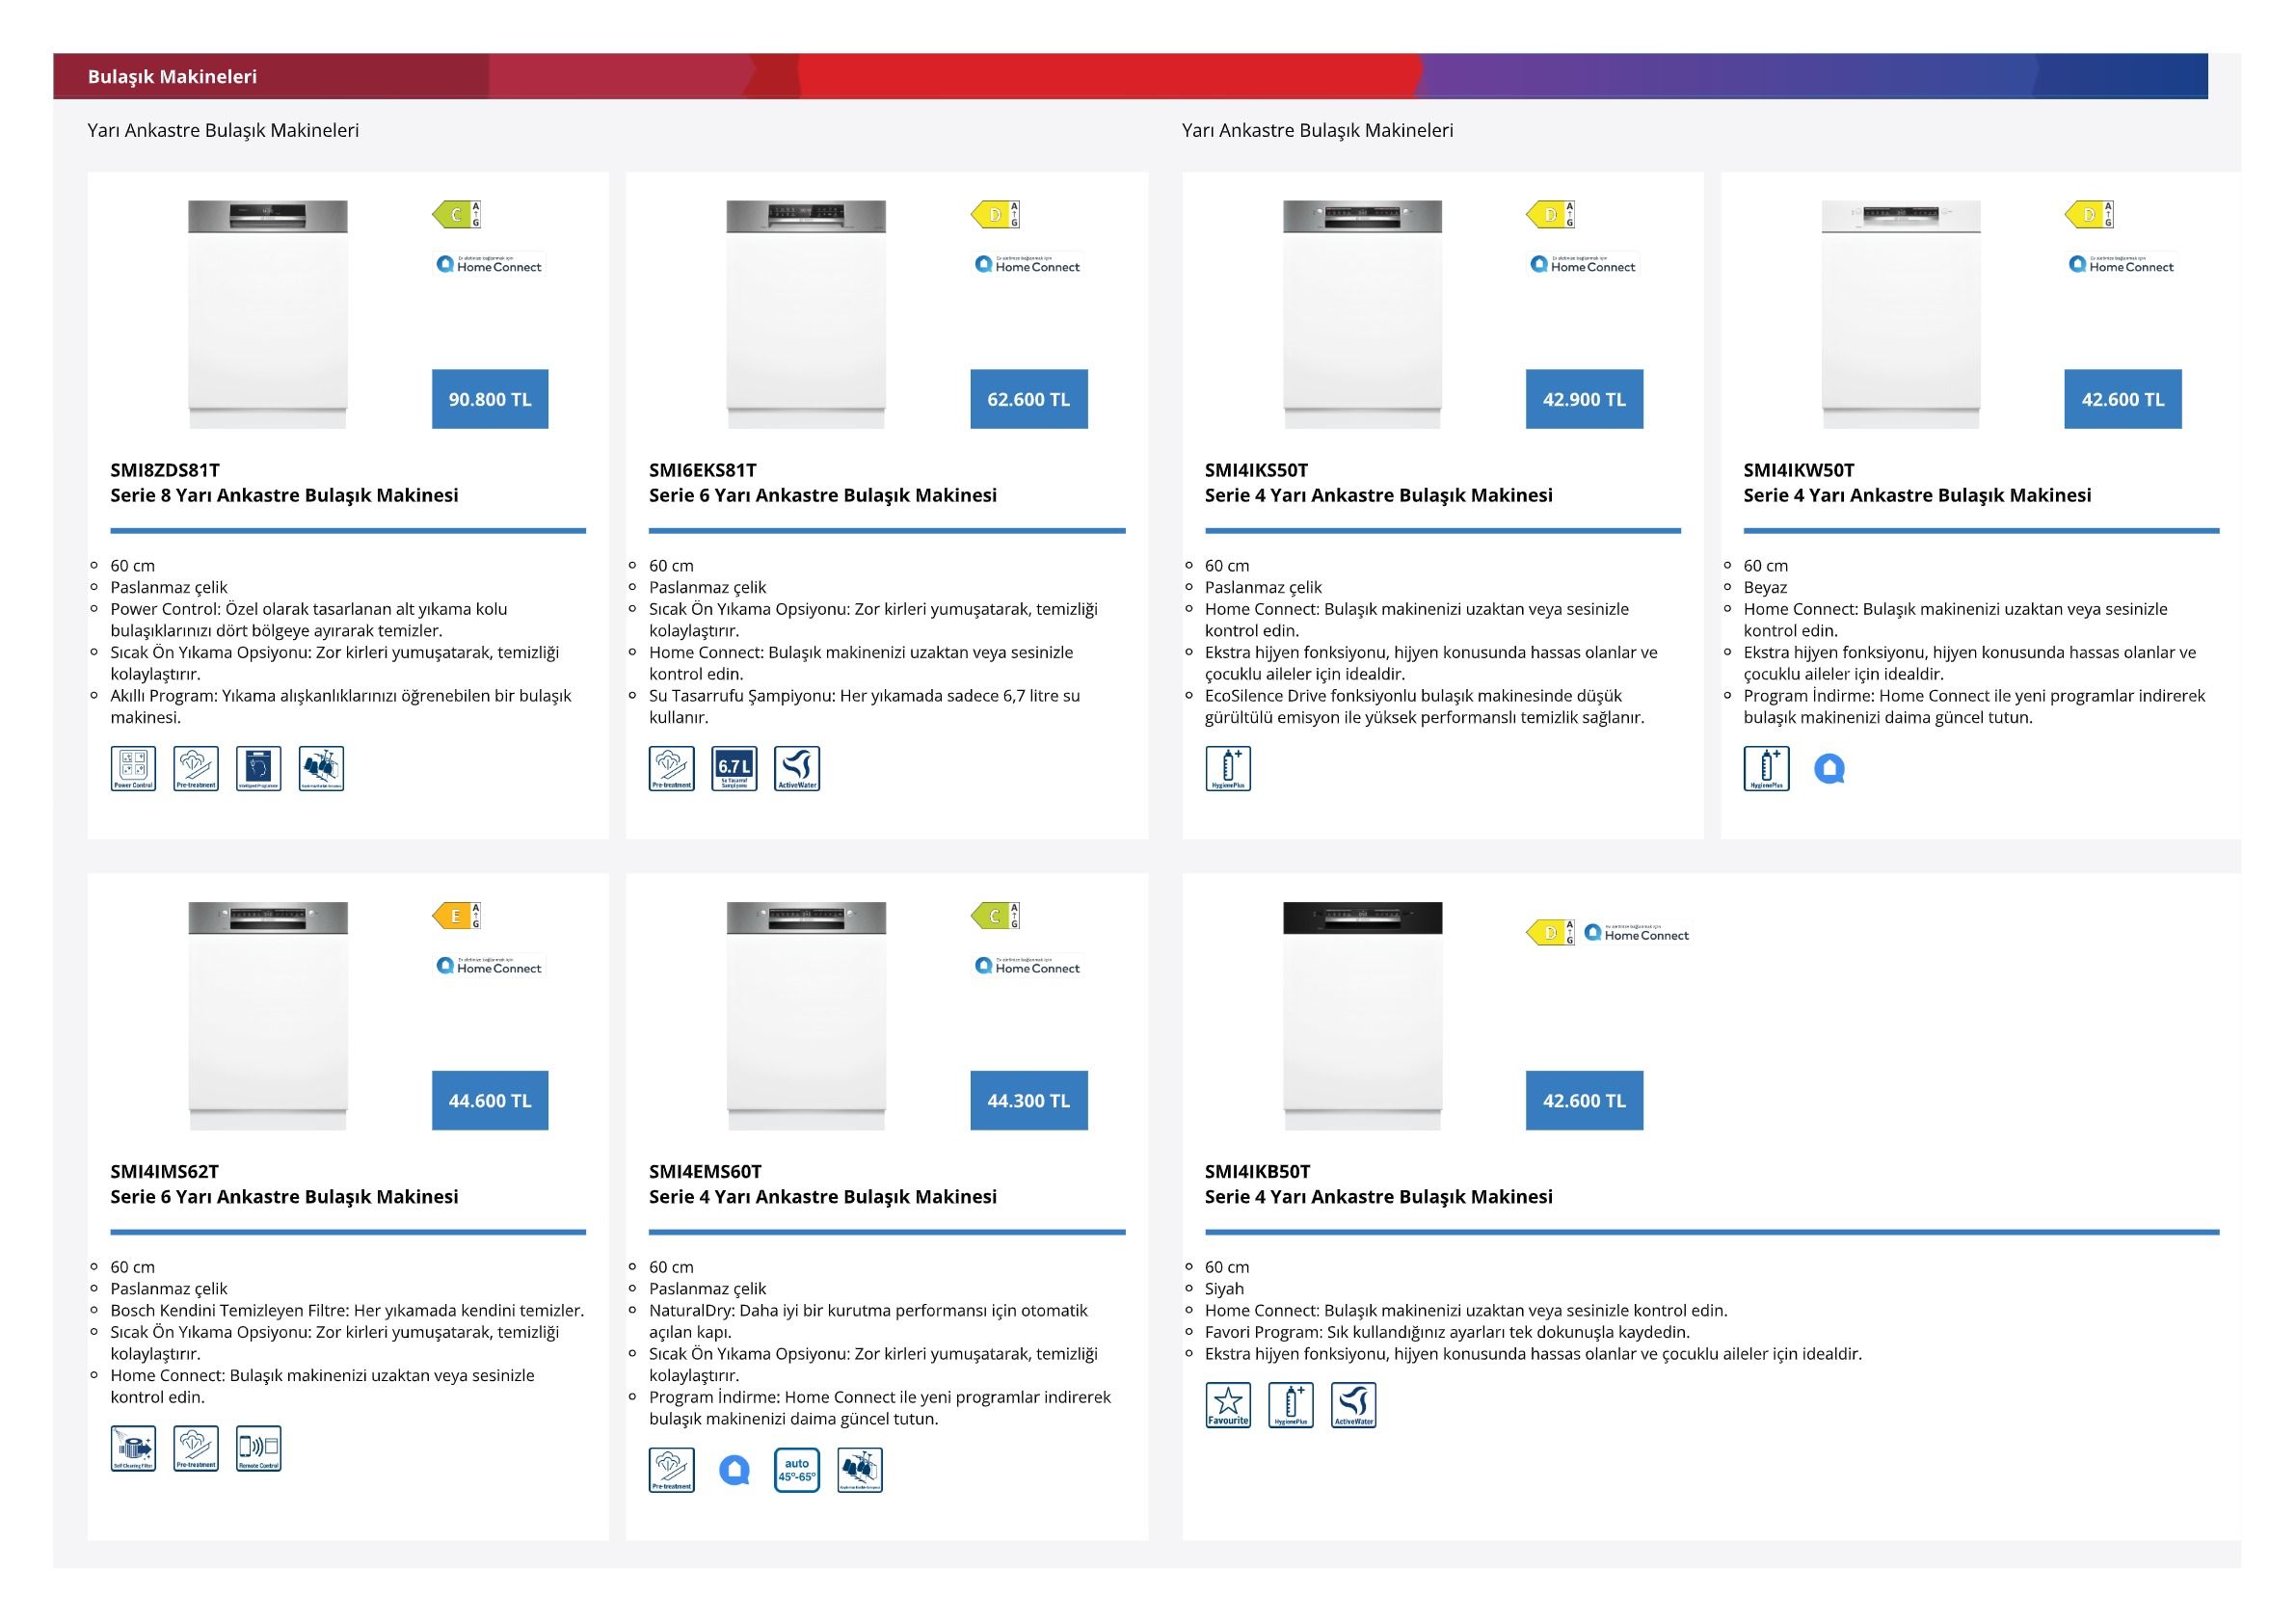Click model code text "SMI4IKS50T"
This screenshot has height=1622, width=2296.
point(1257,470)
